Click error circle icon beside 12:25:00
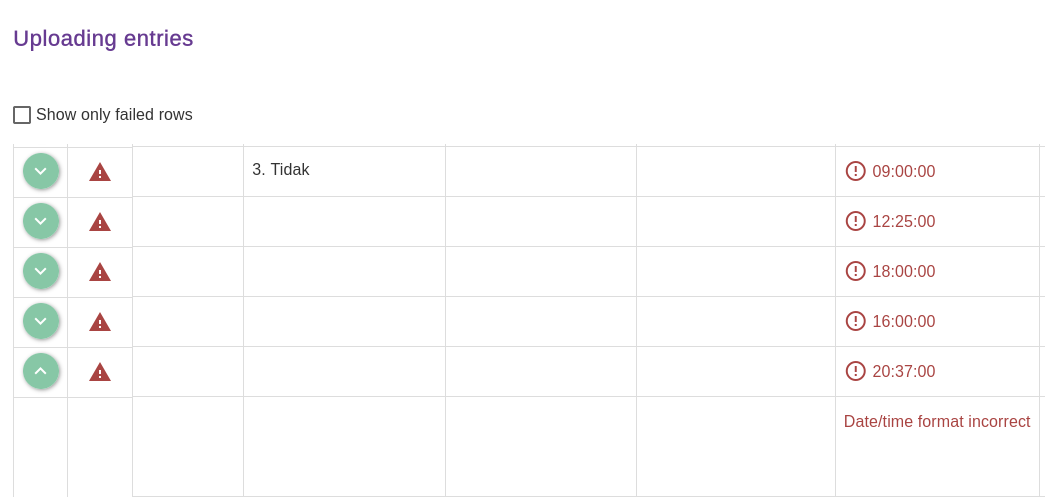The image size is (1045, 497). click(x=856, y=221)
